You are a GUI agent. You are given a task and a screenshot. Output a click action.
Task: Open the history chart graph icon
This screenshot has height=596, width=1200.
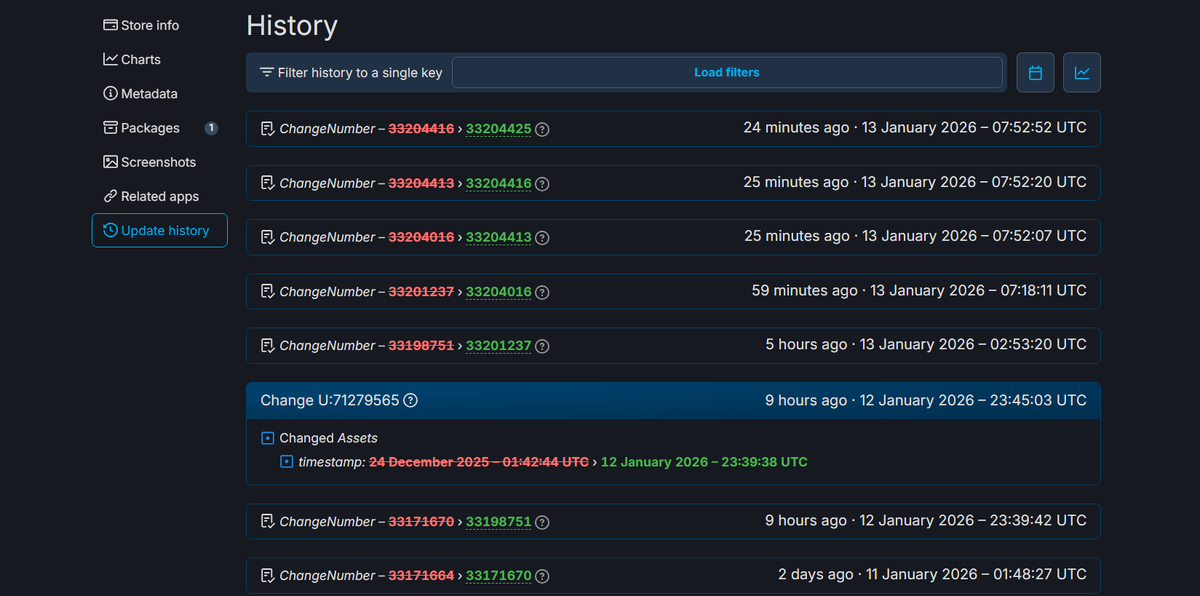click(x=1082, y=72)
